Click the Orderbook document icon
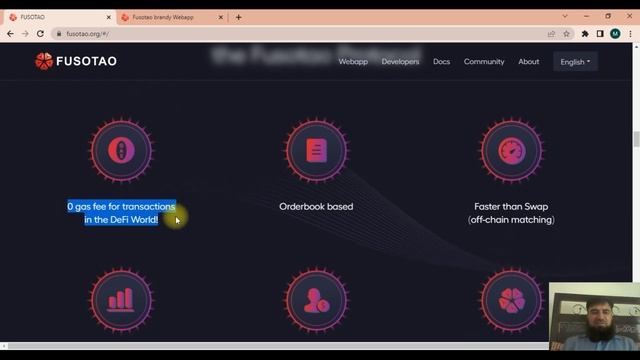Viewport: 640px width, 360px height. point(316,150)
